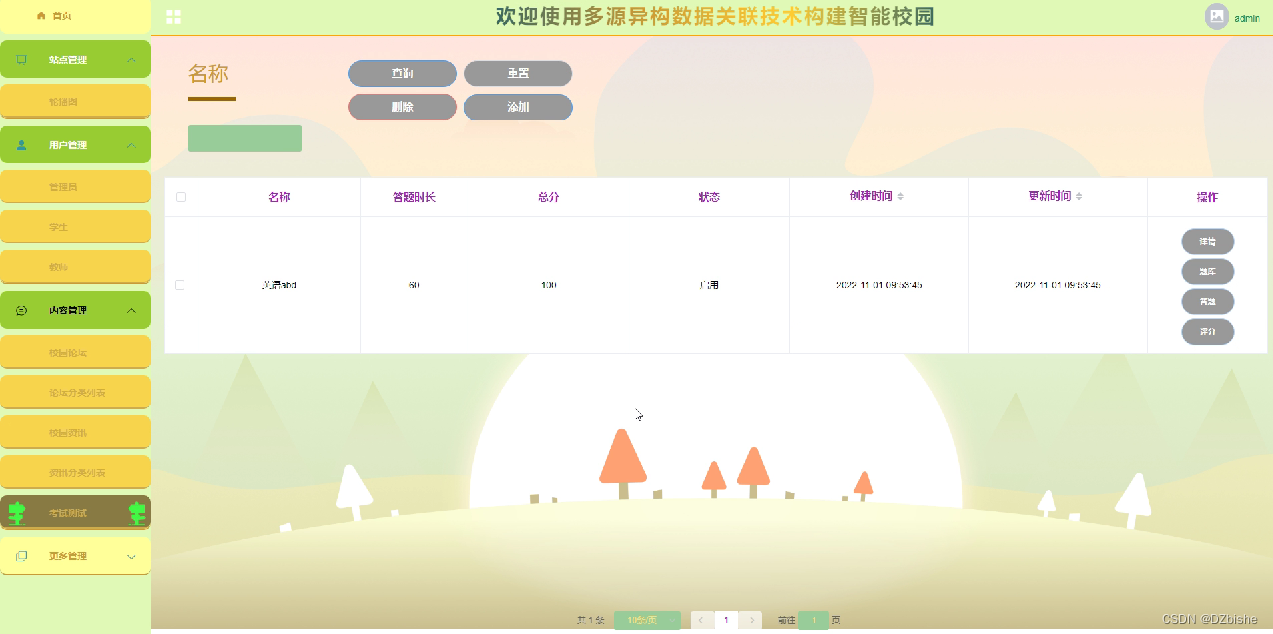Click the previous-page arrow in pagination
This screenshot has height=634, width=1273.
coord(701,620)
